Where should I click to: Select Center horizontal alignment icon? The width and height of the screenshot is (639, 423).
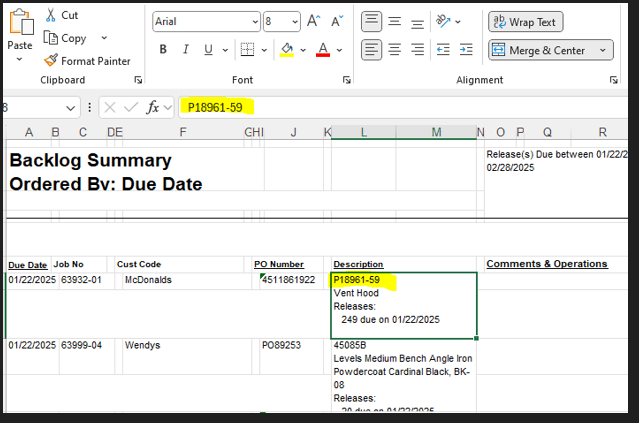coord(394,50)
